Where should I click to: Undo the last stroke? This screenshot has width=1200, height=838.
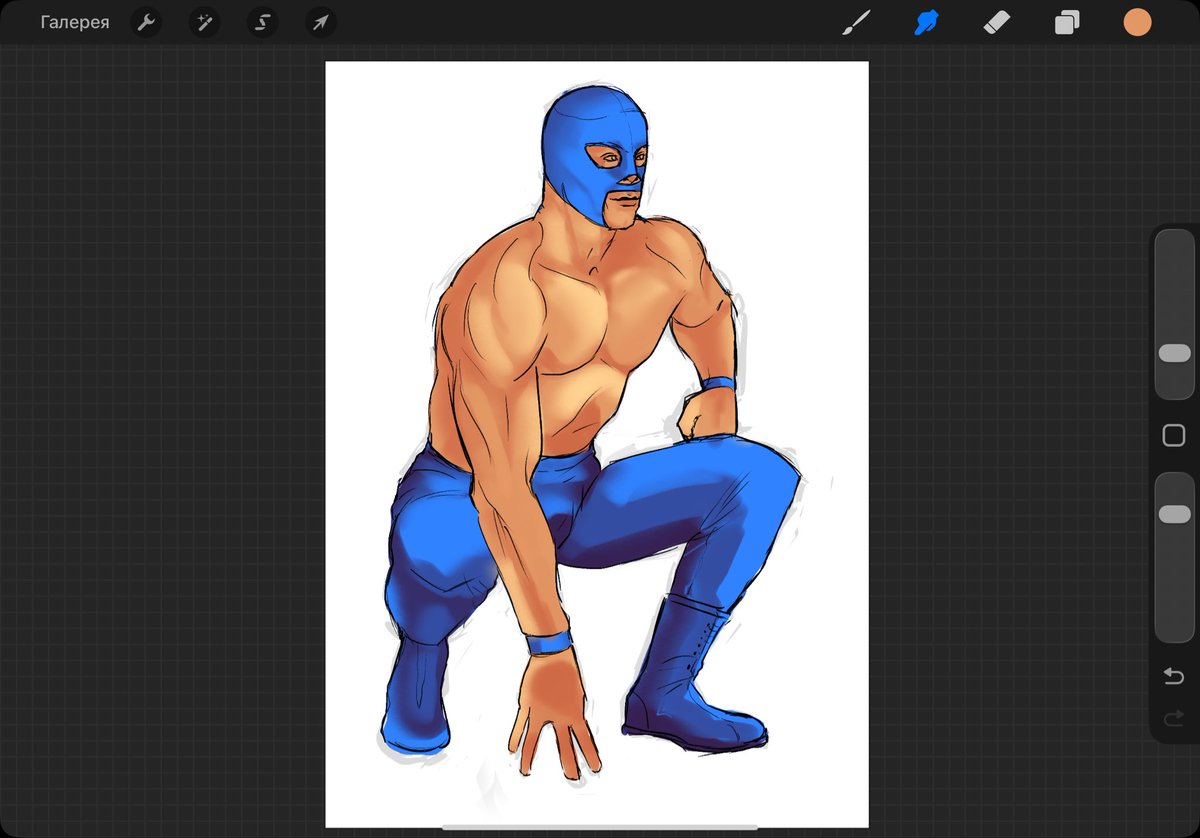(1174, 677)
